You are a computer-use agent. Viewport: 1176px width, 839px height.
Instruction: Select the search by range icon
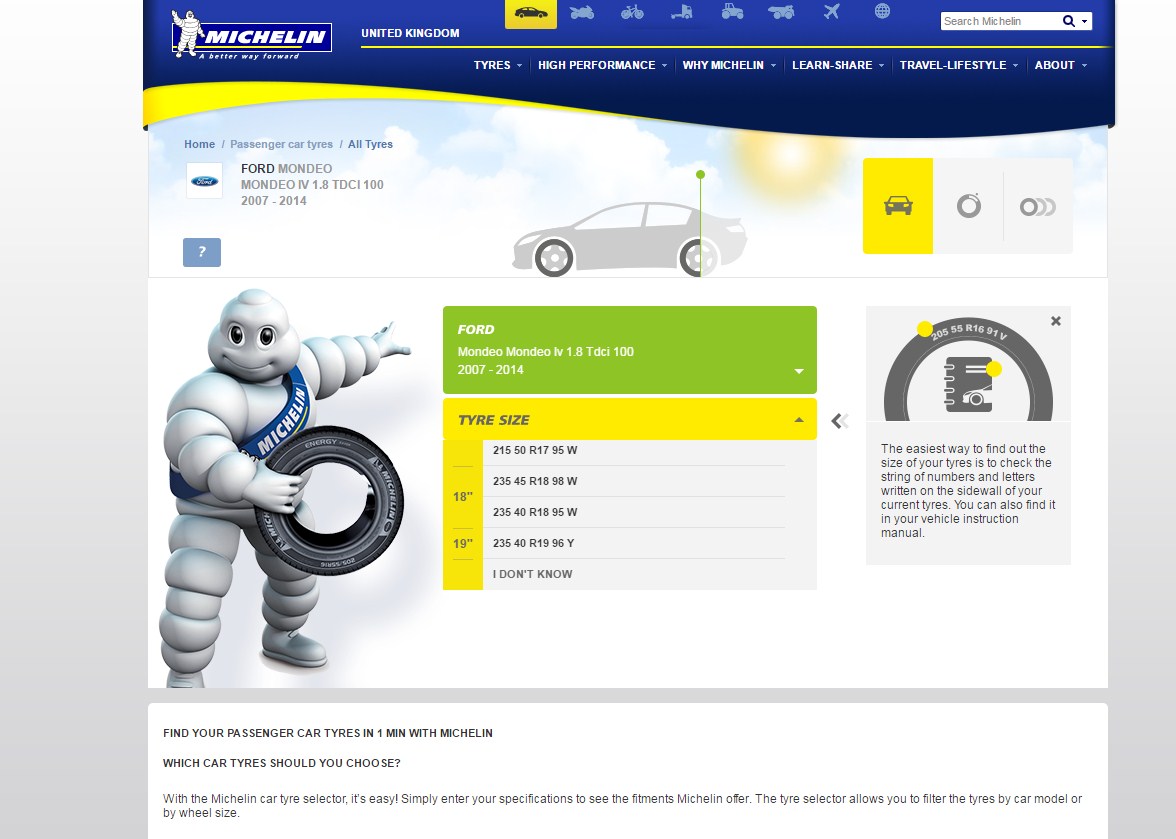[x=1037, y=206]
